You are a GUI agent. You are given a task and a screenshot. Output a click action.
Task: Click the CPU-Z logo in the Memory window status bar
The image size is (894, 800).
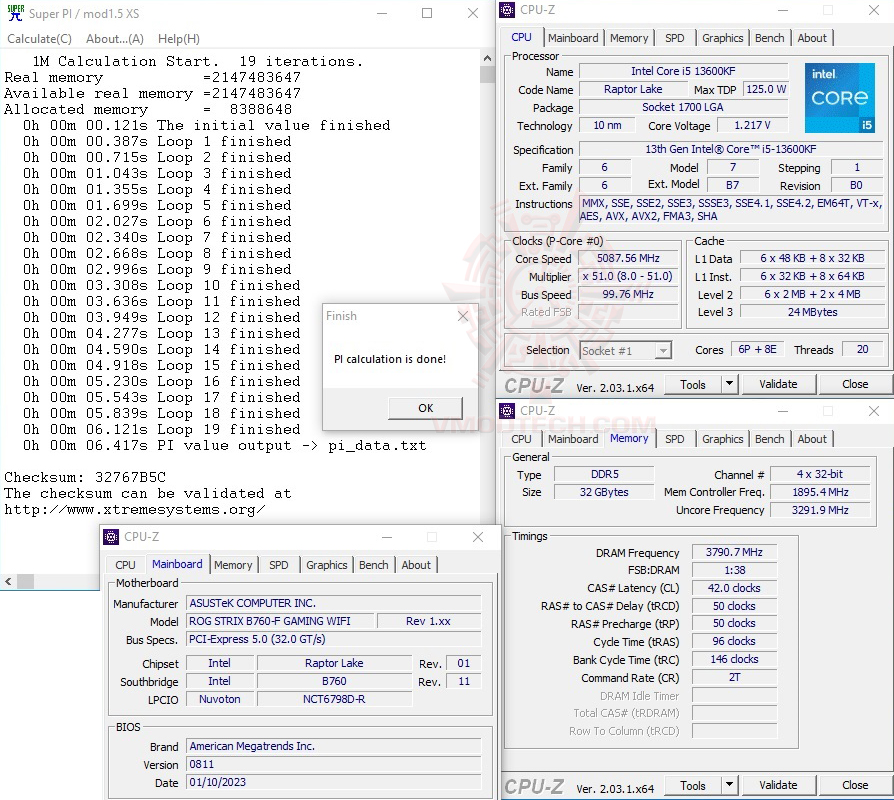pos(536,786)
